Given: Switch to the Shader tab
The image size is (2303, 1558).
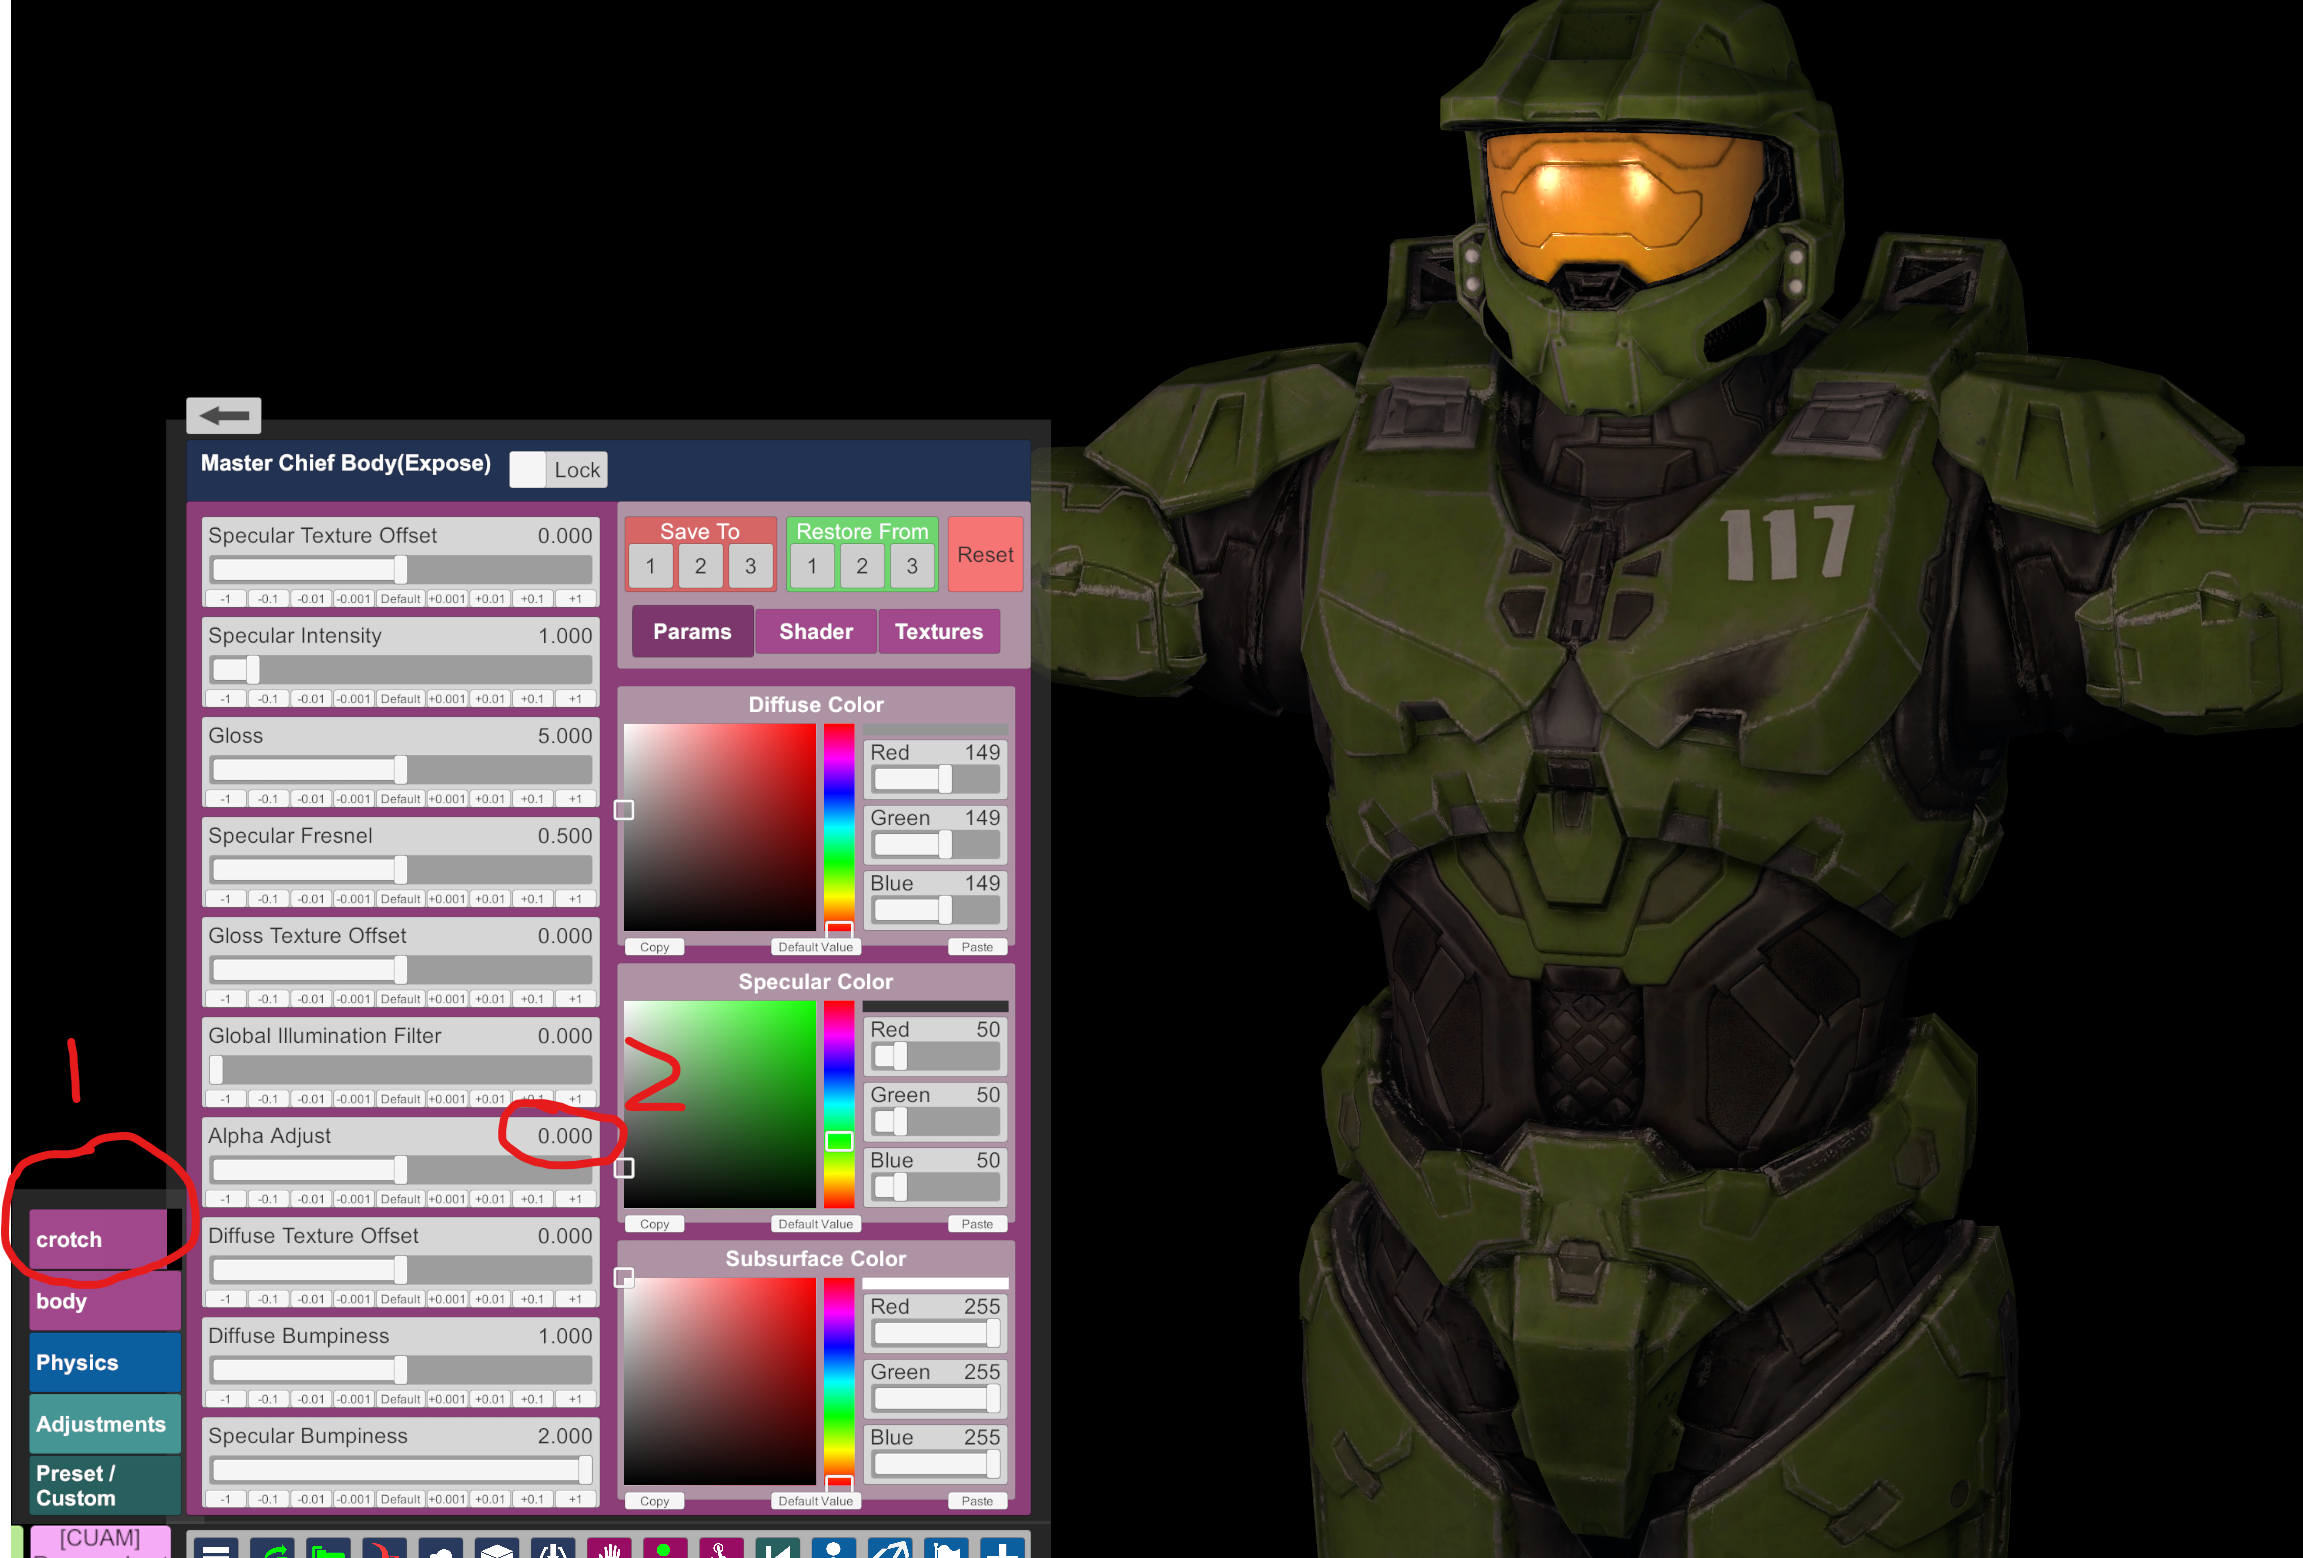Looking at the screenshot, I should point(816,632).
